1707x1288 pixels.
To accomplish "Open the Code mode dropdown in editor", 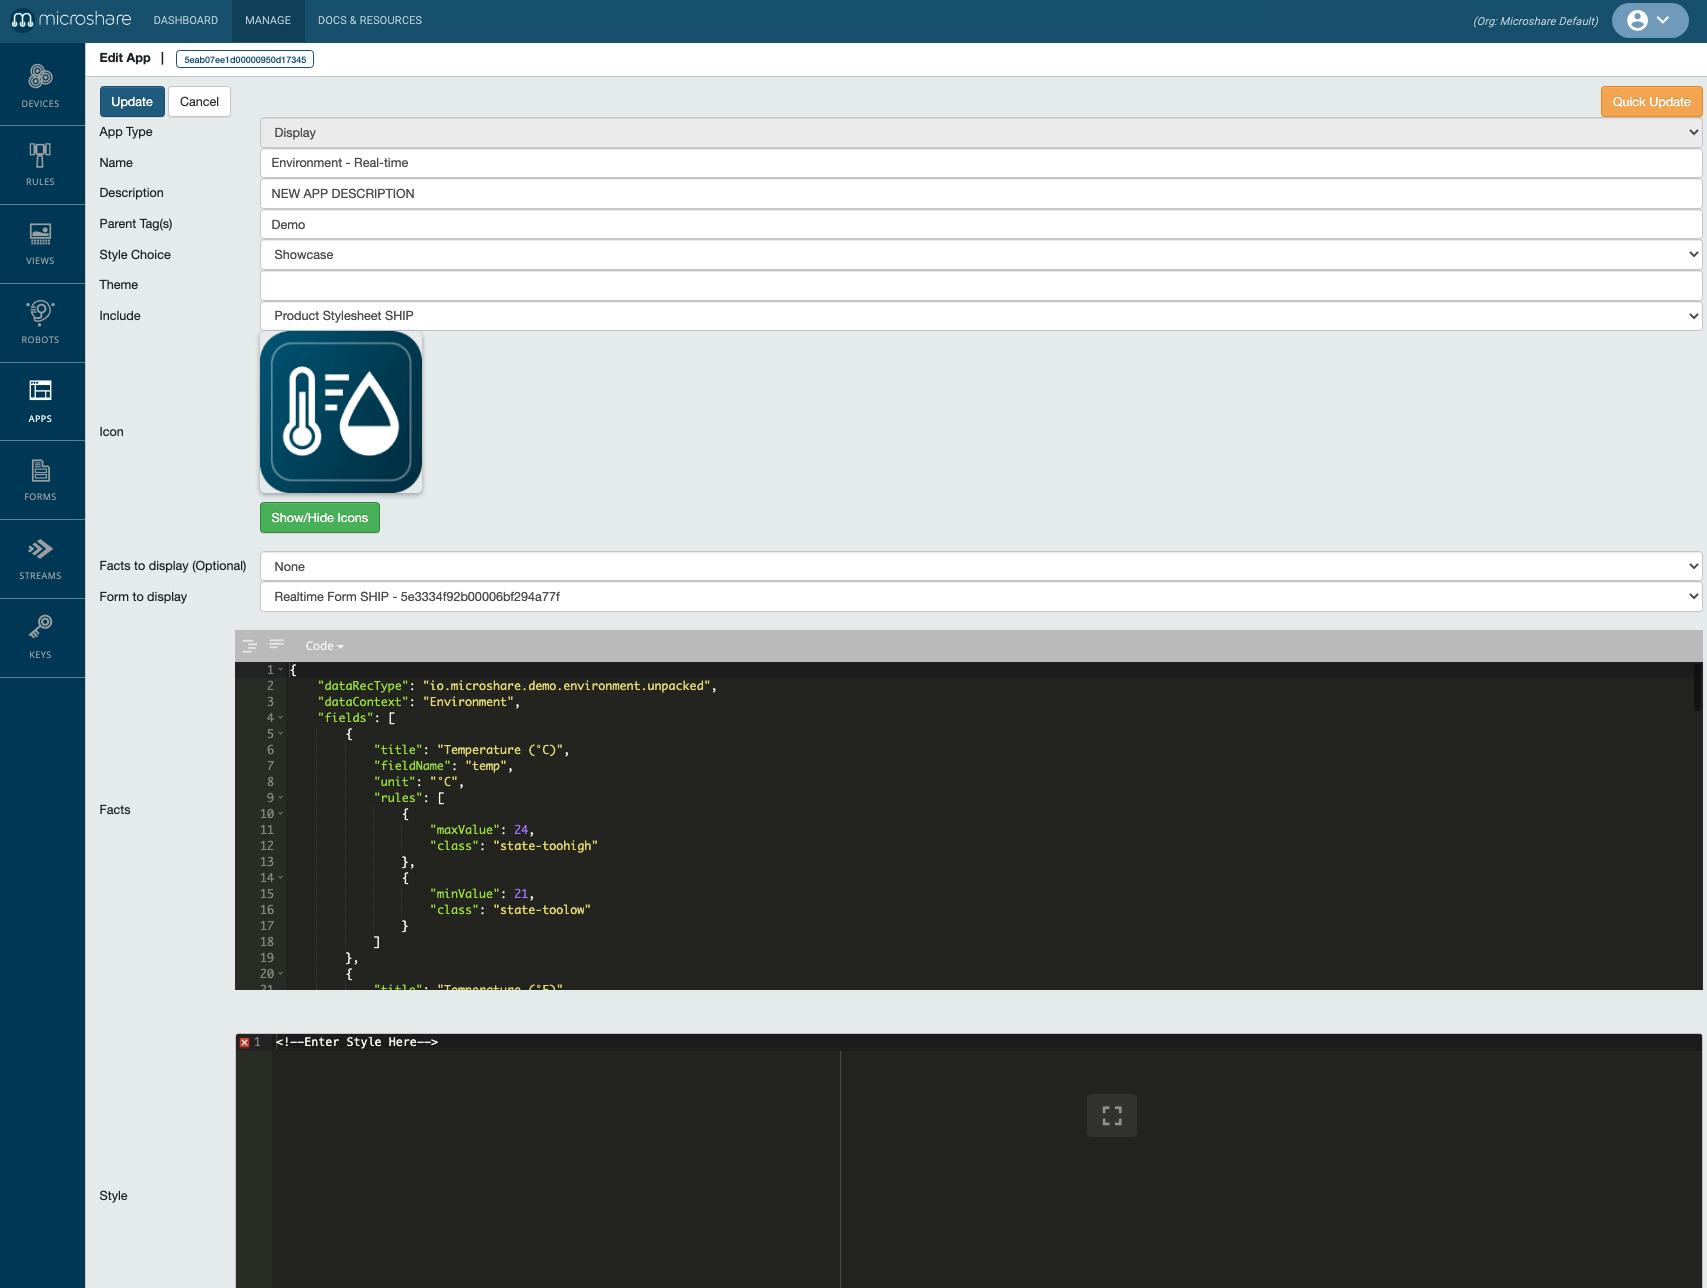I will pos(324,646).
